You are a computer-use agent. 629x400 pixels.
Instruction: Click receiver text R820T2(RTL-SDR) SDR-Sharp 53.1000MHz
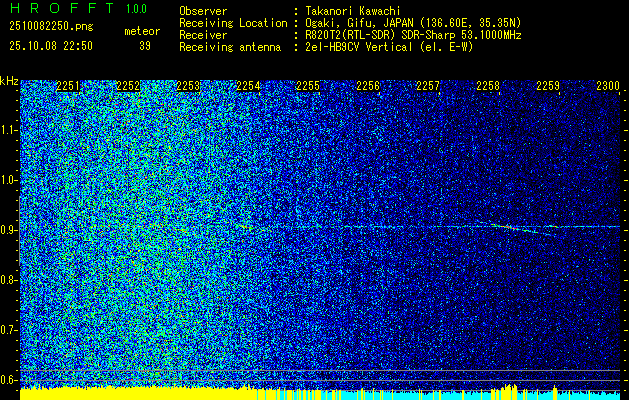pos(413,35)
